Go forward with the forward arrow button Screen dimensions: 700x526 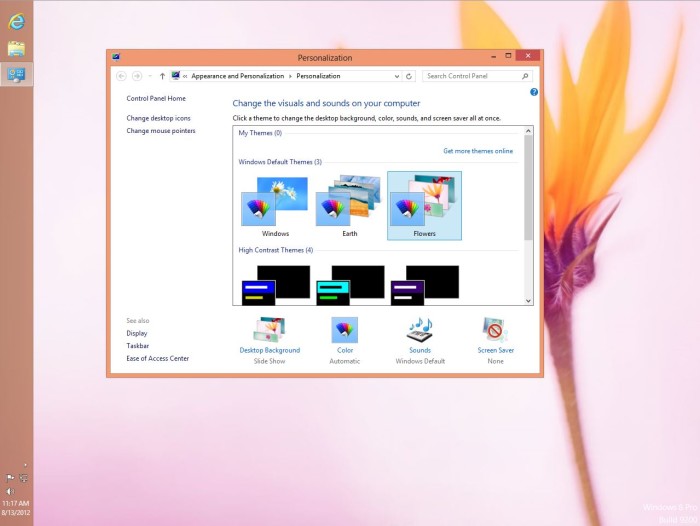click(137, 76)
